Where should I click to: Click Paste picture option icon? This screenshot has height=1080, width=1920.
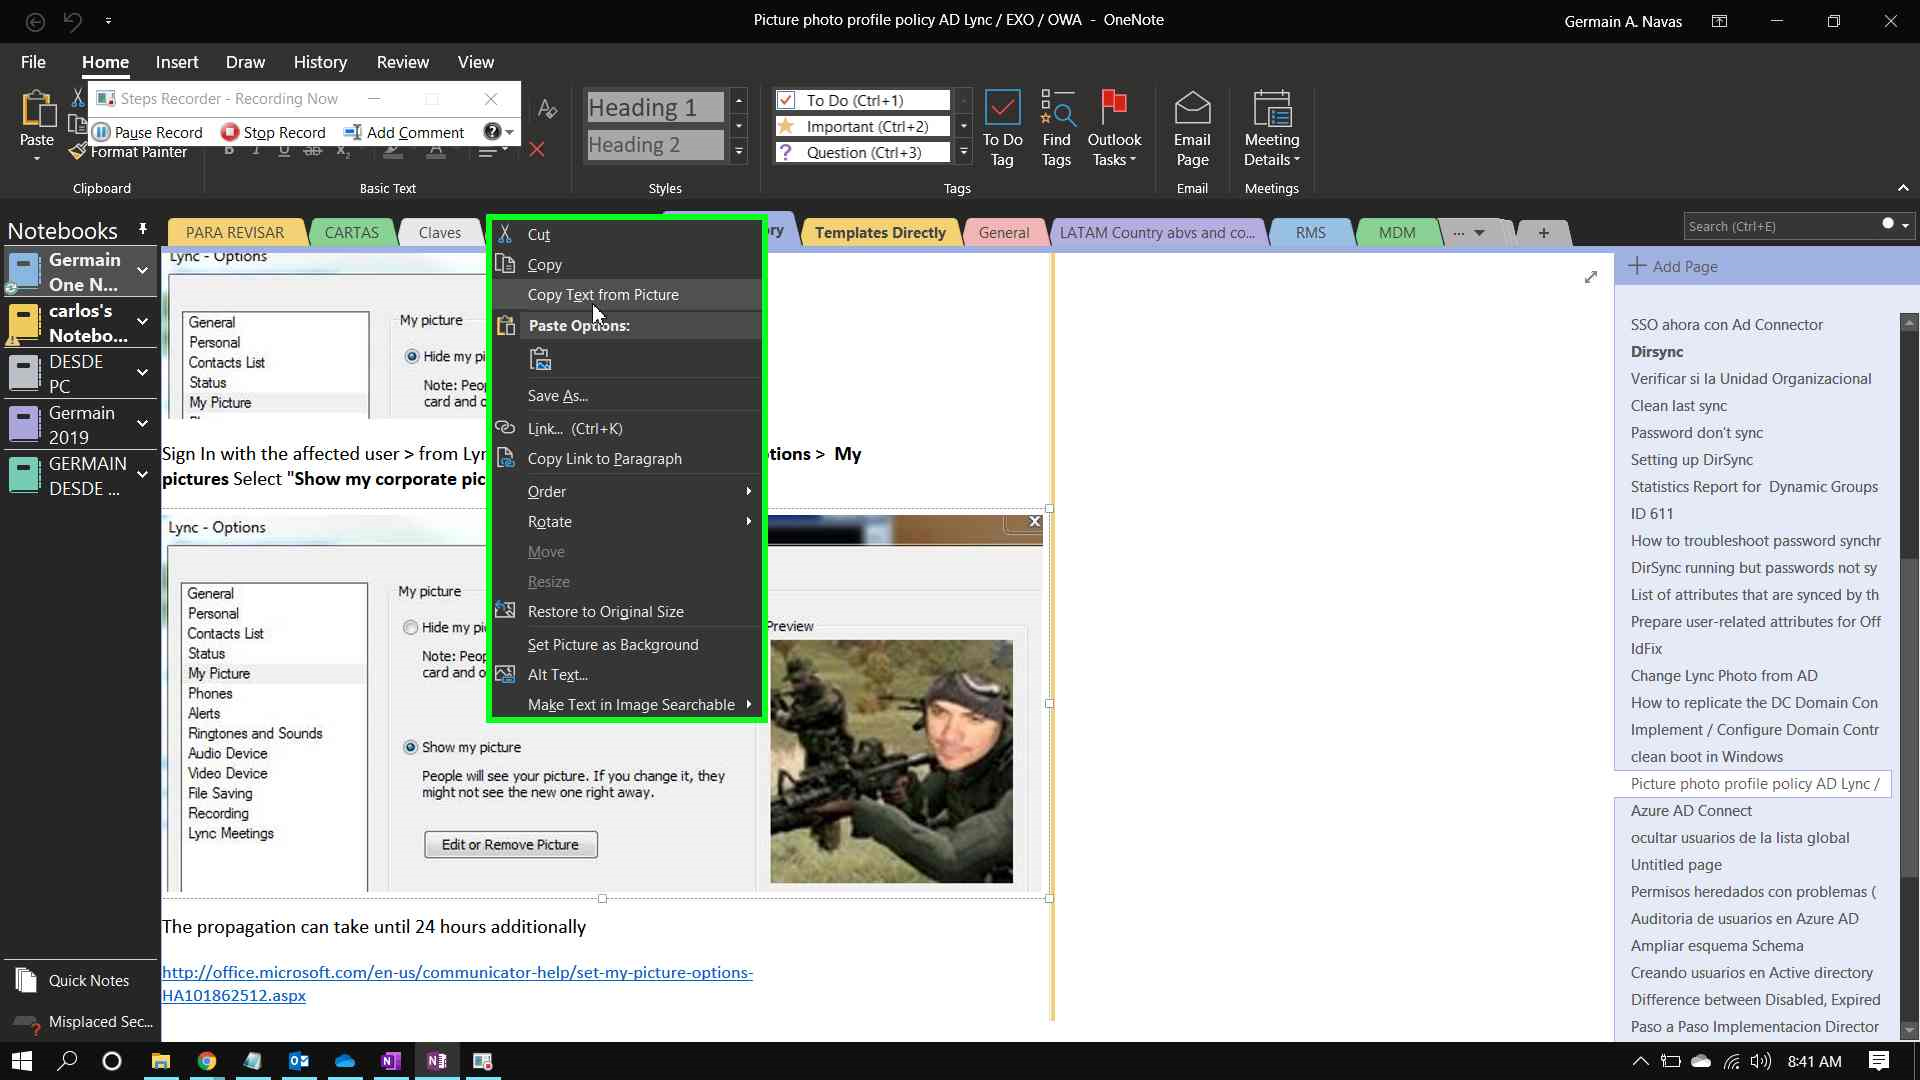pyautogui.click(x=541, y=359)
